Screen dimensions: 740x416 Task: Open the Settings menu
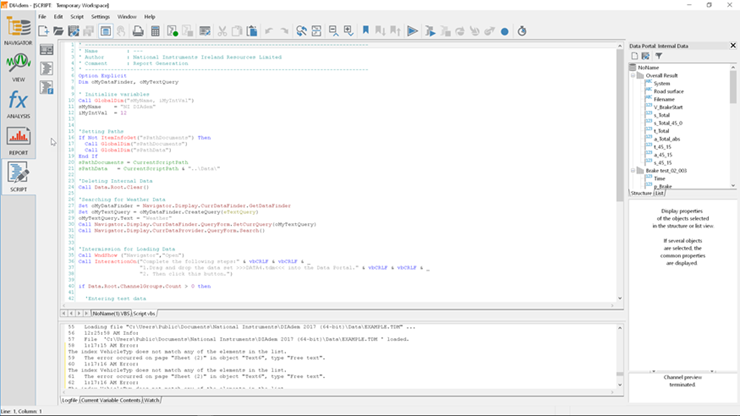coord(100,17)
